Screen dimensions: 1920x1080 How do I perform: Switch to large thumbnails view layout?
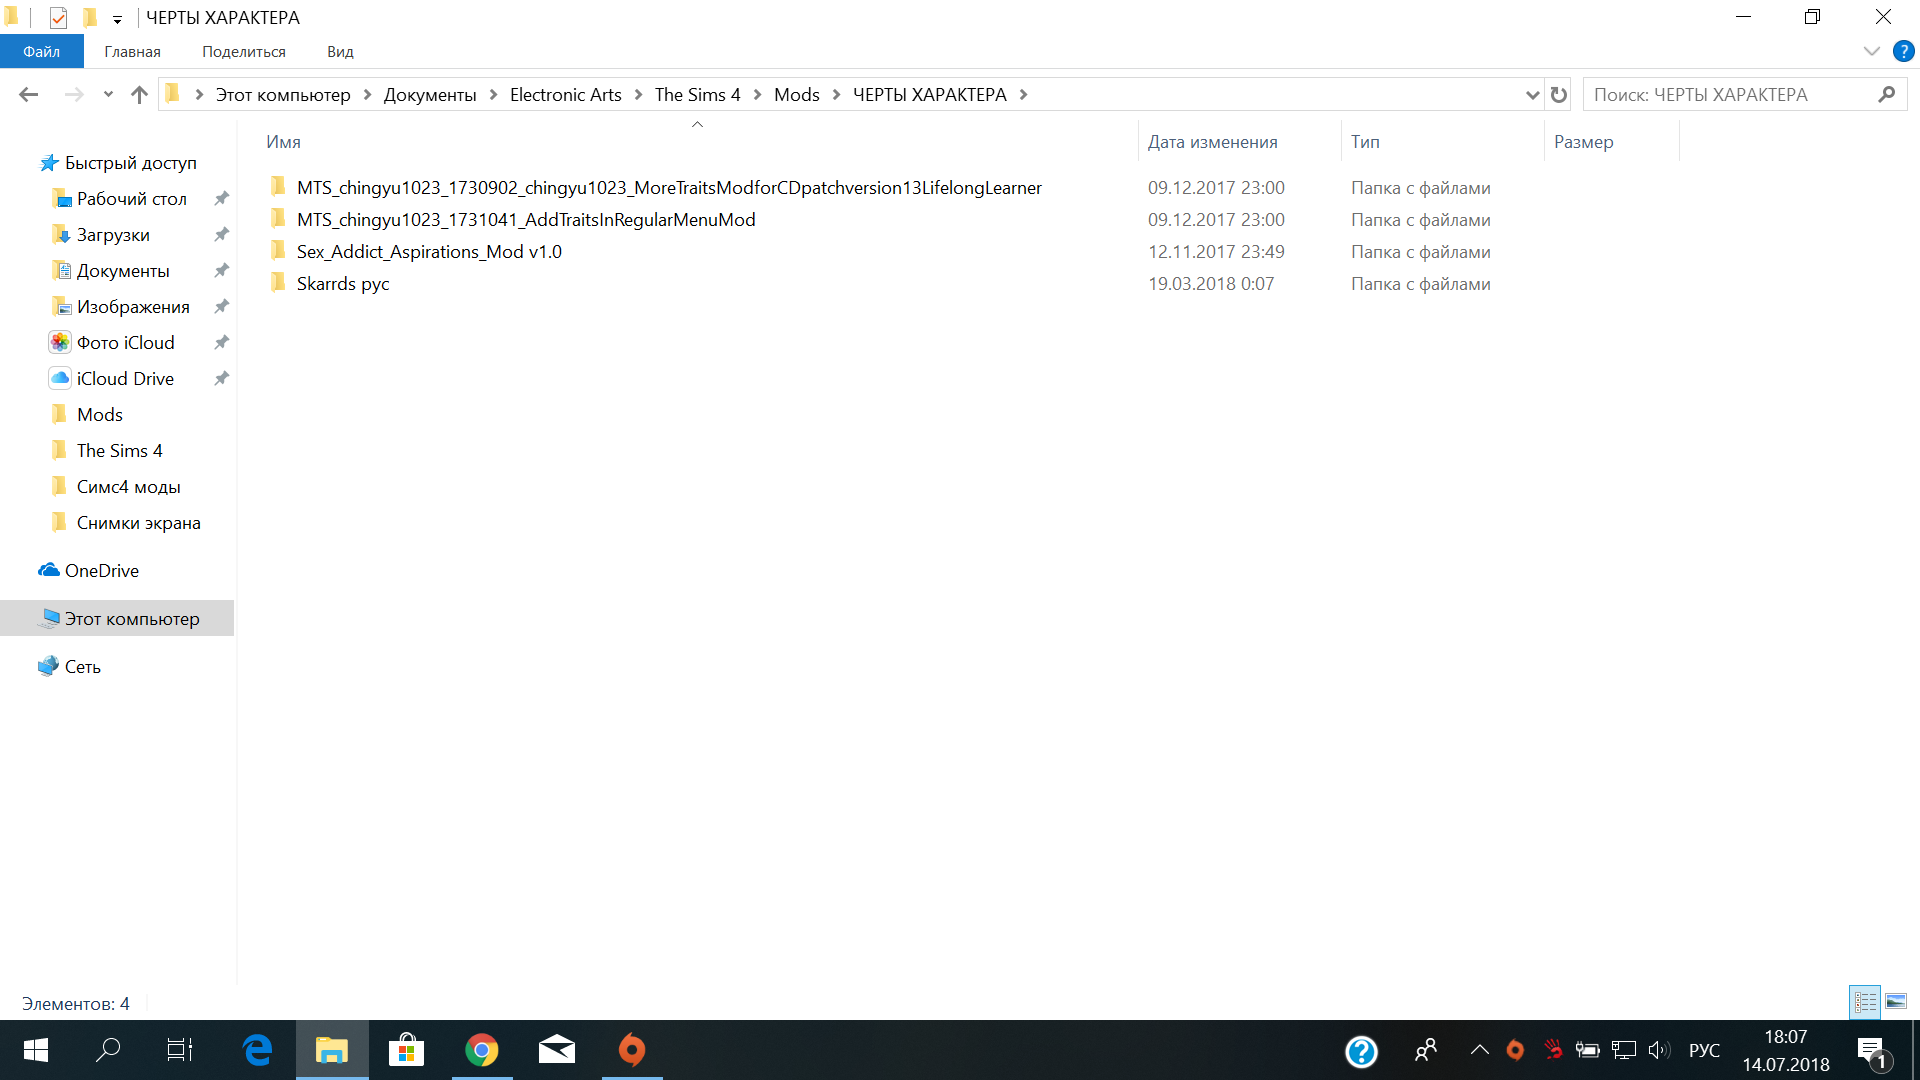pyautogui.click(x=1896, y=1001)
